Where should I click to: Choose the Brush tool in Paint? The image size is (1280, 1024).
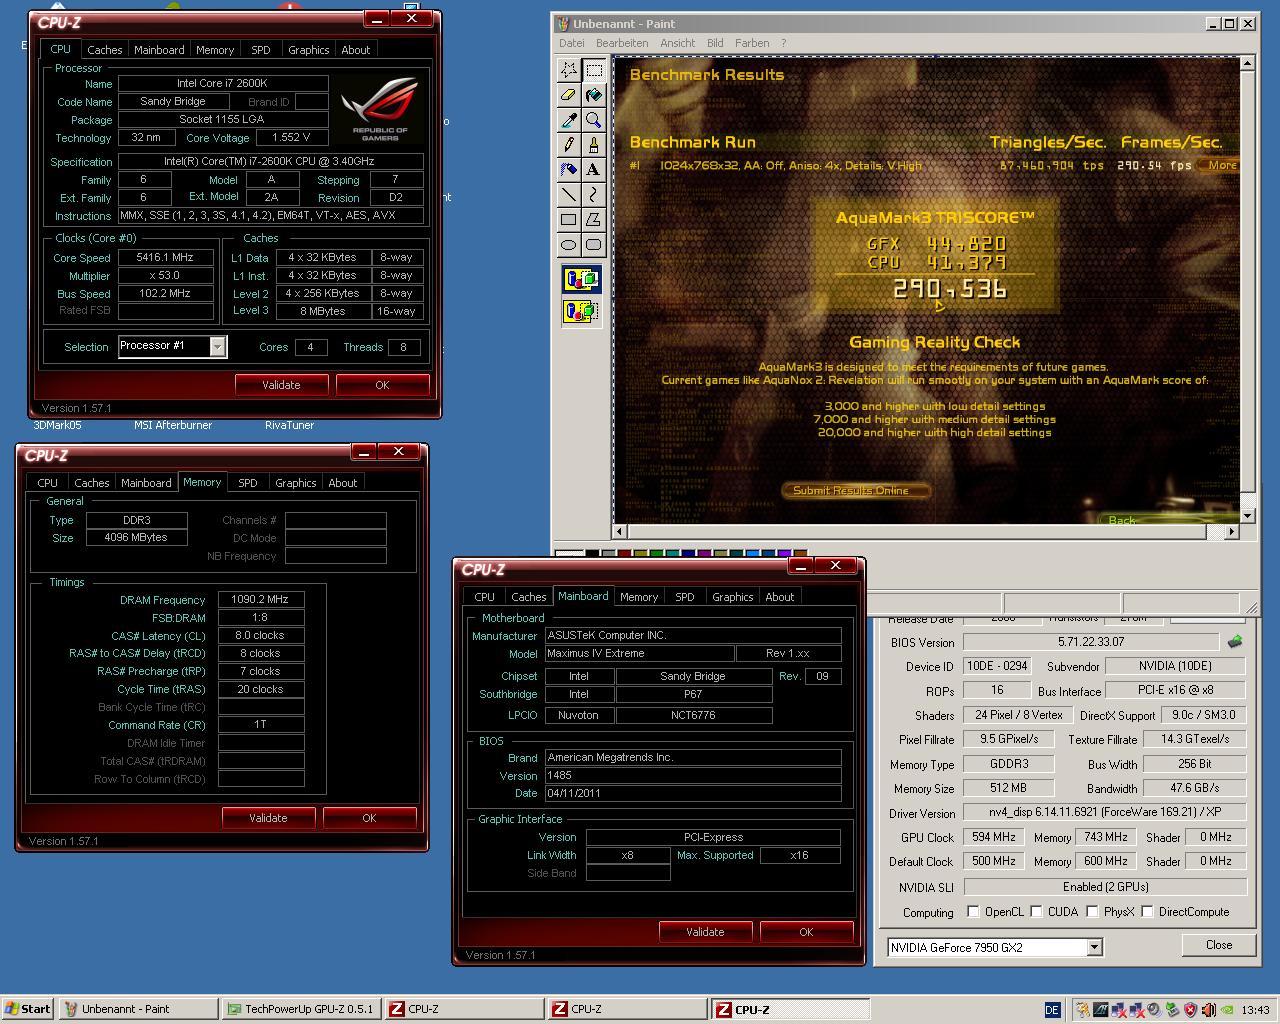point(594,145)
